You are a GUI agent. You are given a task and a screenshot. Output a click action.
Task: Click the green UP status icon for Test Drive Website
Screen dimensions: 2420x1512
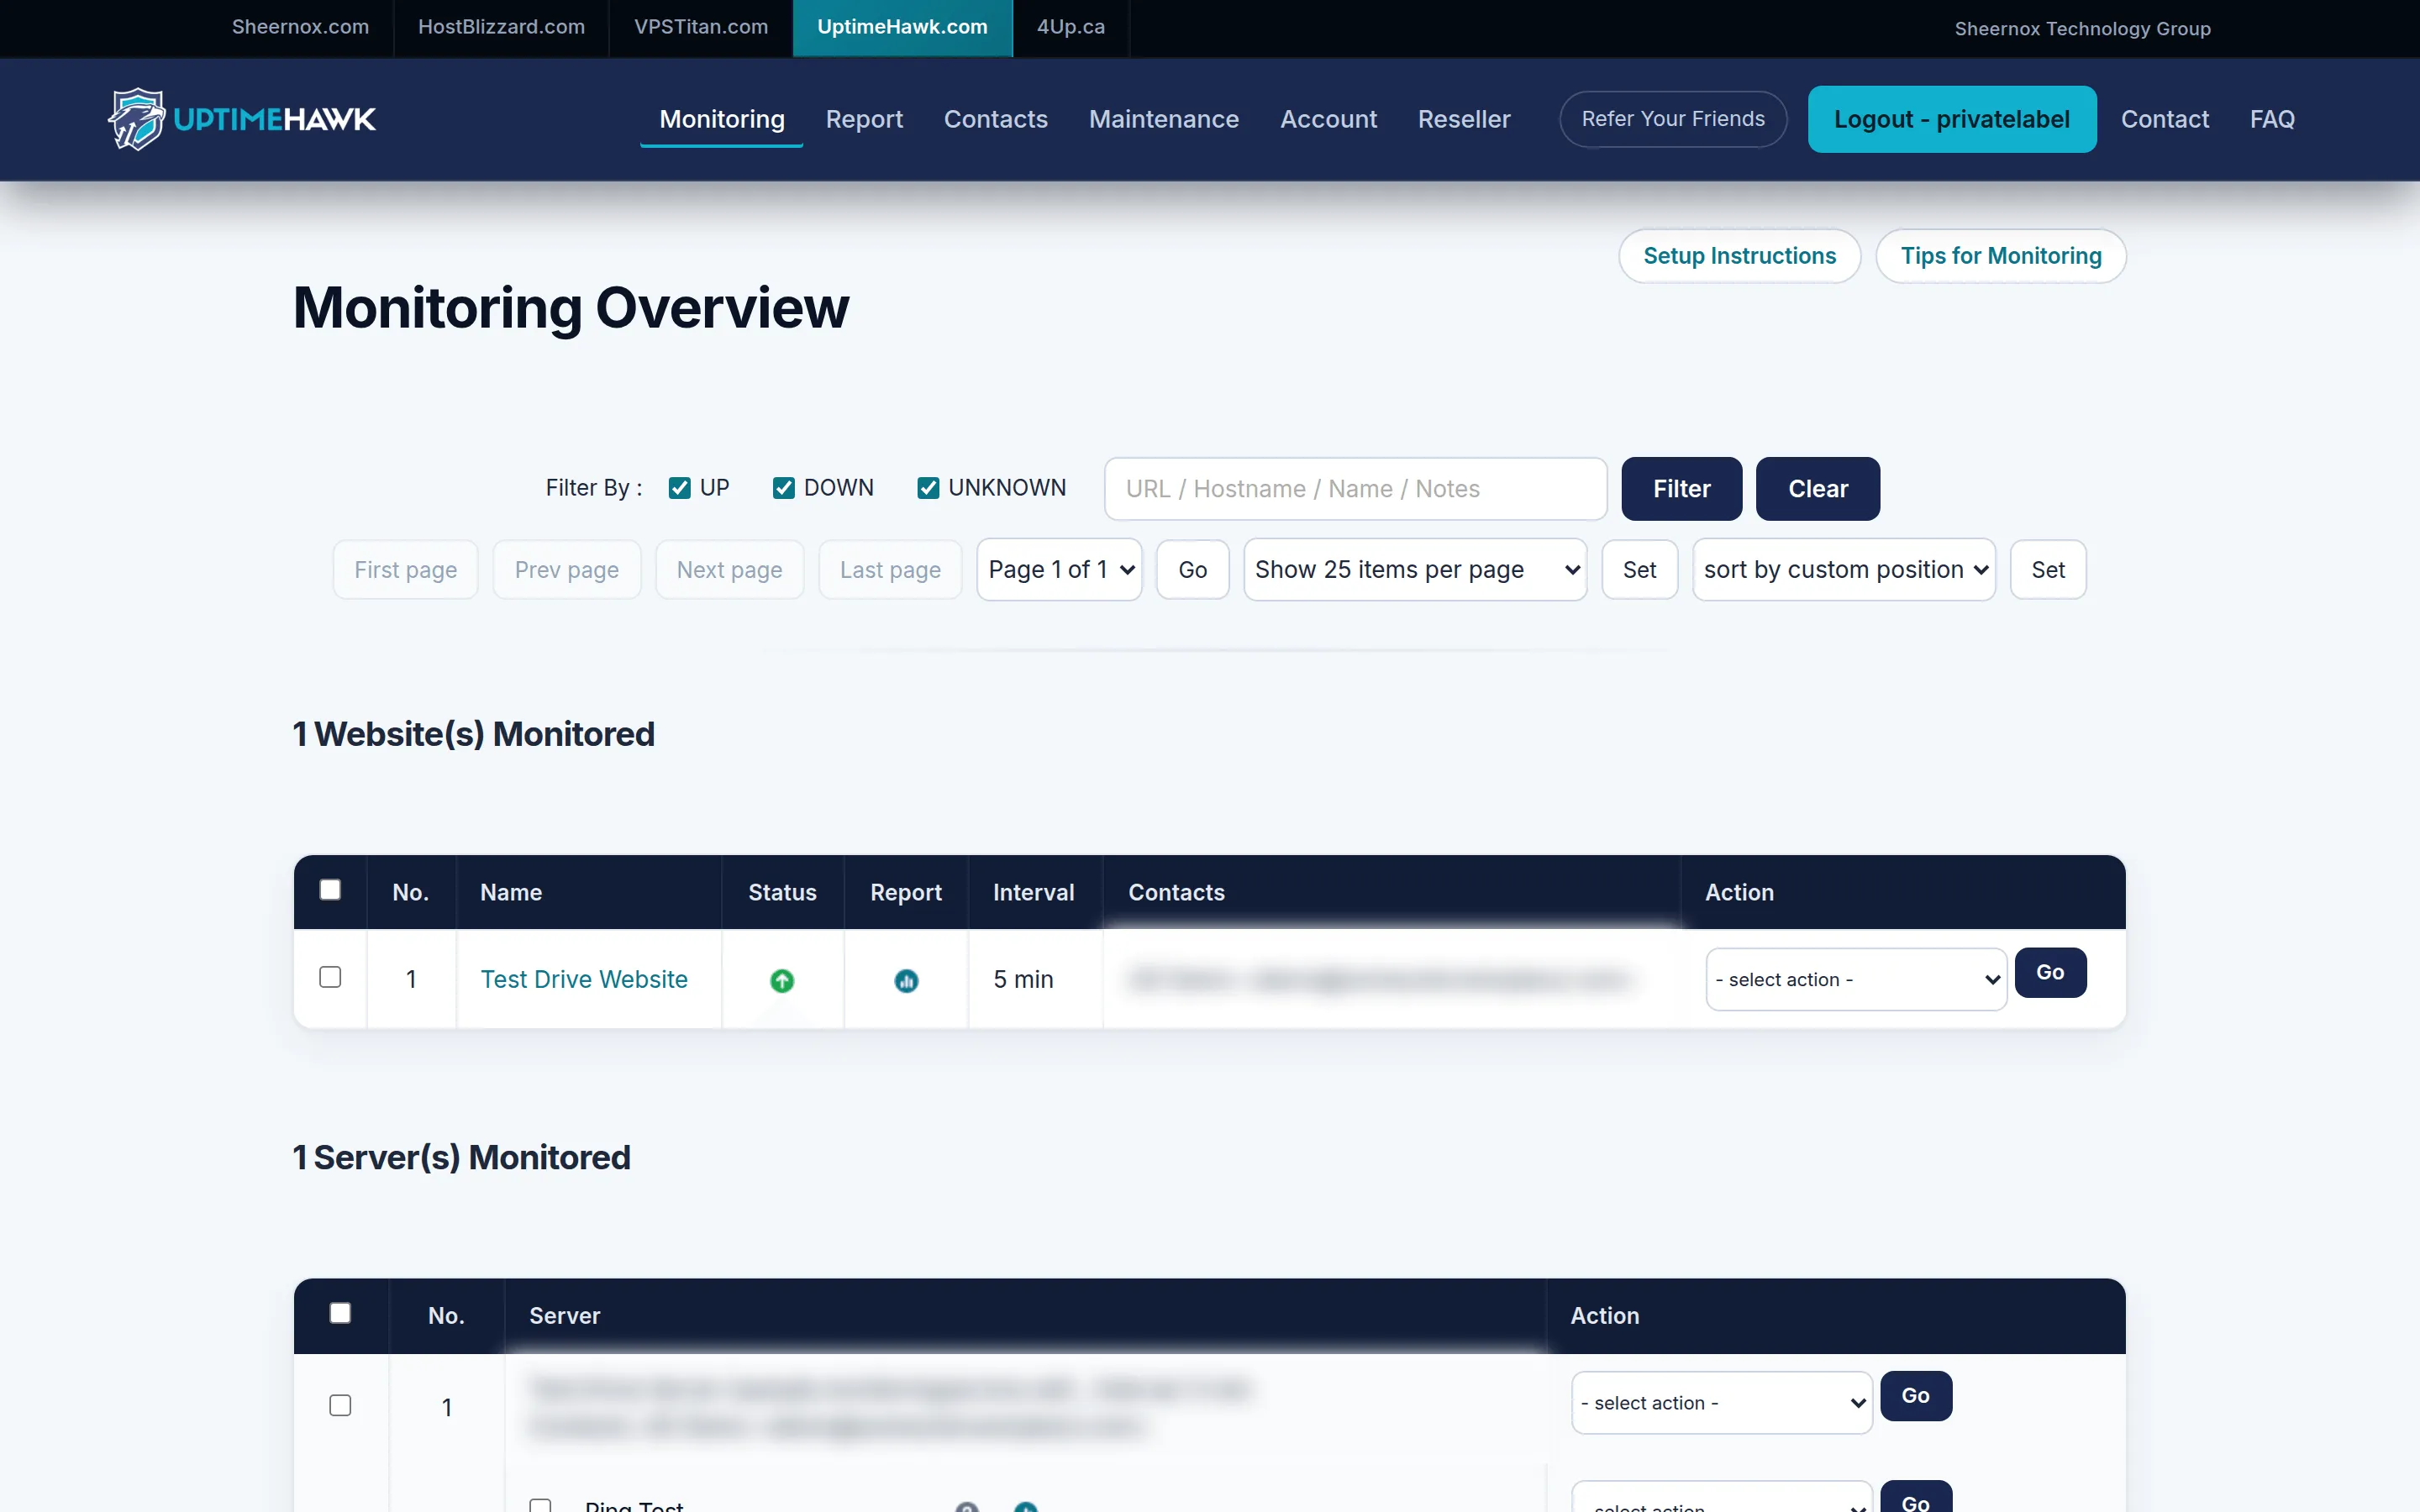coord(782,980)
